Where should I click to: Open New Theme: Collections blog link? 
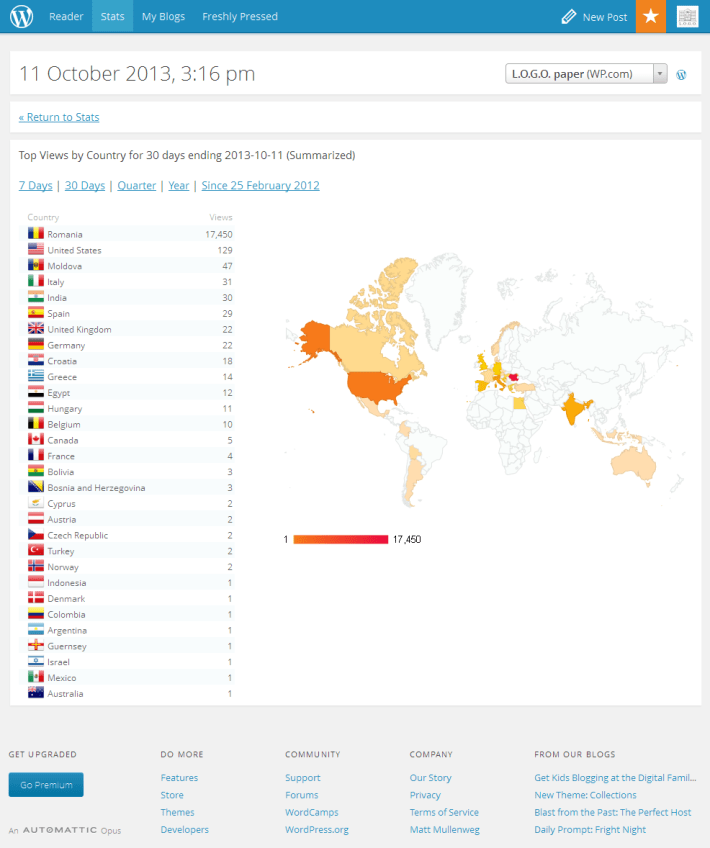(x=585, y=794)
